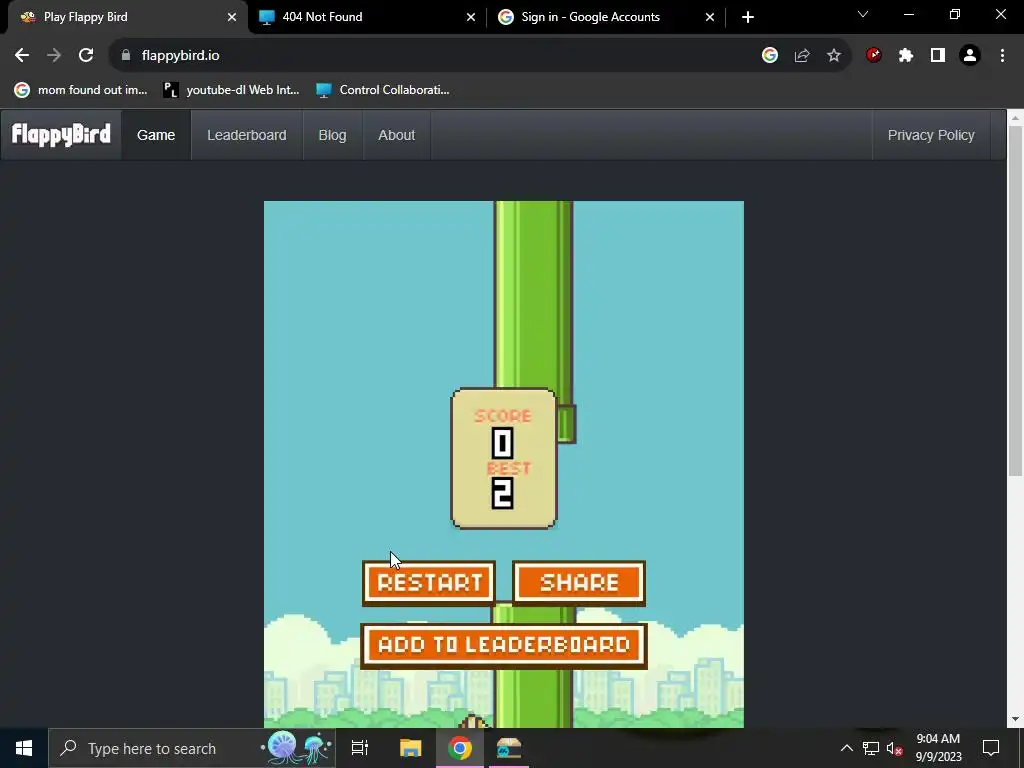Click the jellyfish search highlight icon

coord(298,748)
